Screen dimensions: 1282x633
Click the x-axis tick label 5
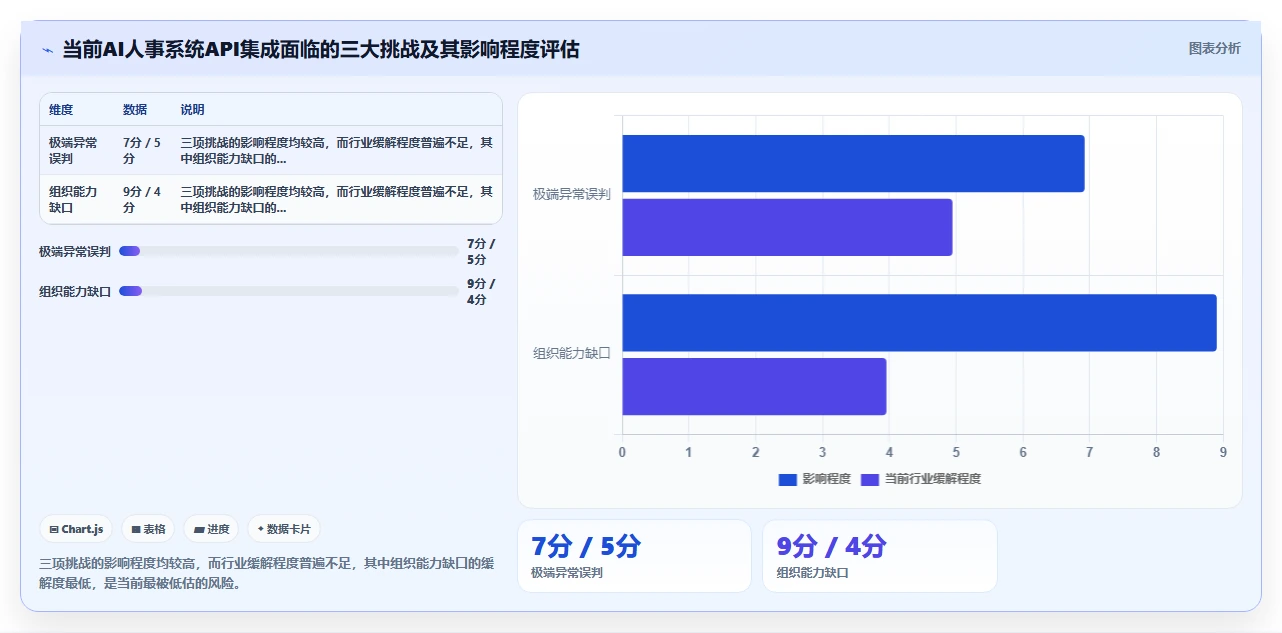(956, 452)
